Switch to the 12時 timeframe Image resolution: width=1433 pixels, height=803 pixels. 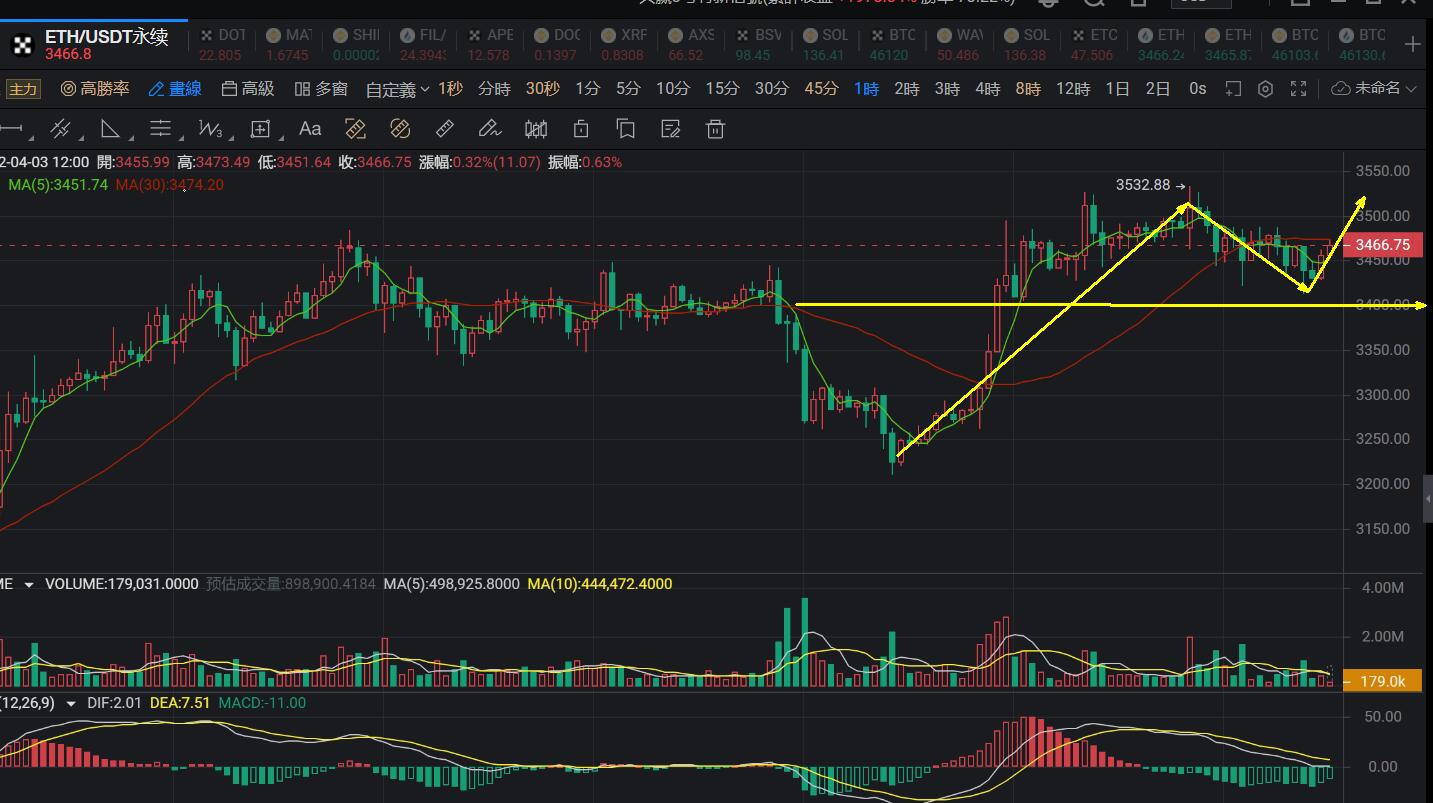coord(1073,89)
